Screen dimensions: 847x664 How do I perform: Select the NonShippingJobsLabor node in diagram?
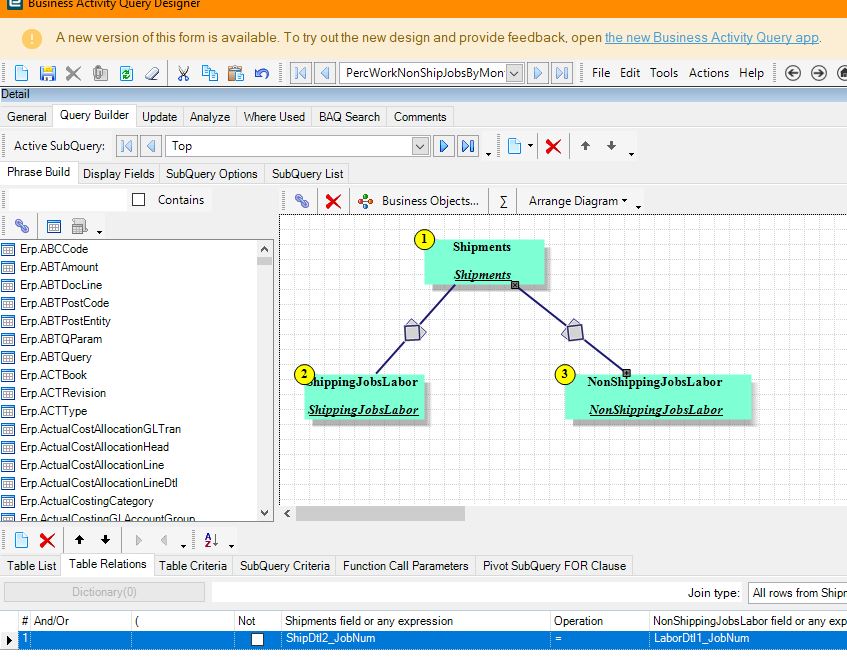pyautogui.click(x=657, y=397)
